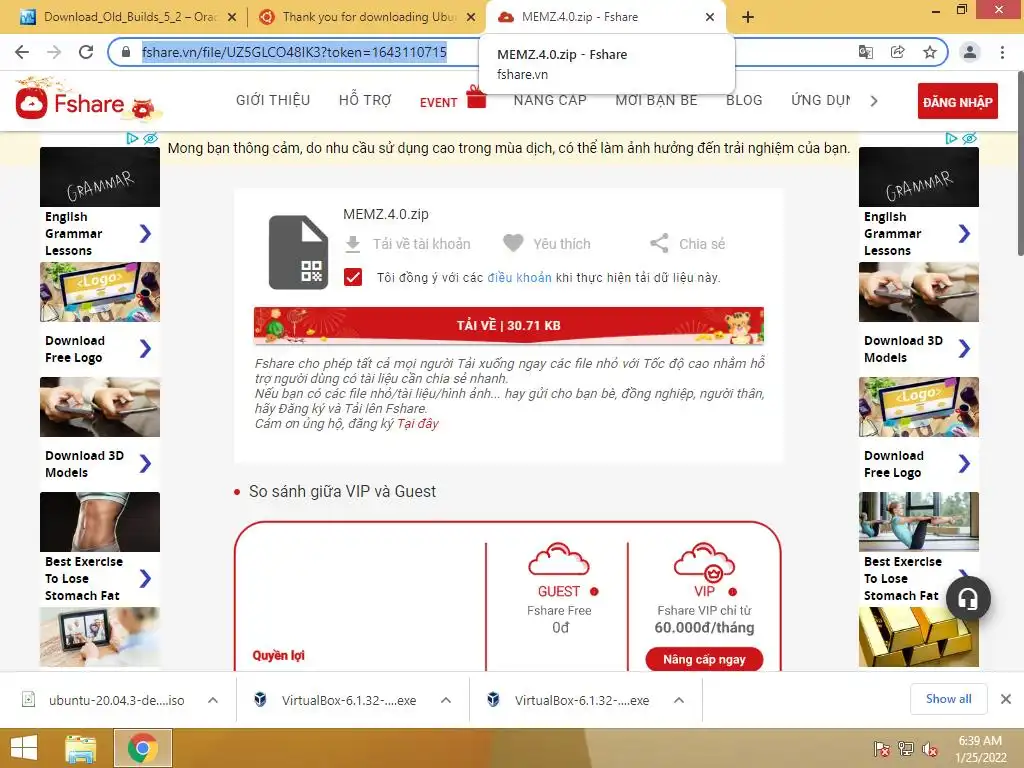1024x768 pixels.
Task: Close the downloads bar
Action: (1006, 699)
